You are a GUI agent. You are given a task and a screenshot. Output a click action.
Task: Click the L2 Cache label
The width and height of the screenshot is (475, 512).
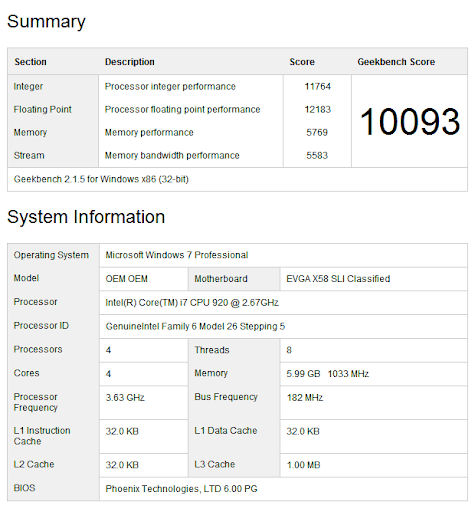pos(34,465)
